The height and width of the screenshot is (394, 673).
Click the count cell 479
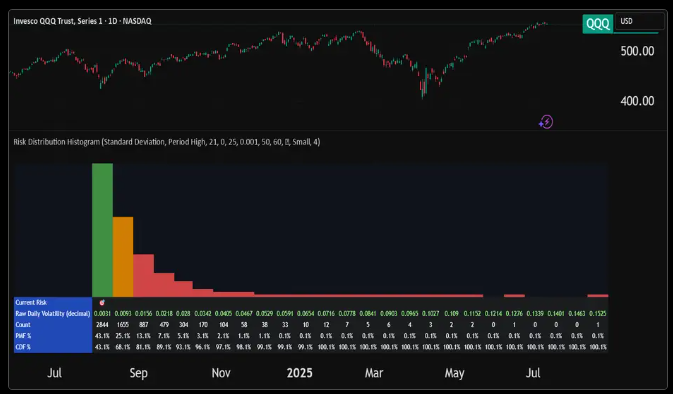coord(164,325)
